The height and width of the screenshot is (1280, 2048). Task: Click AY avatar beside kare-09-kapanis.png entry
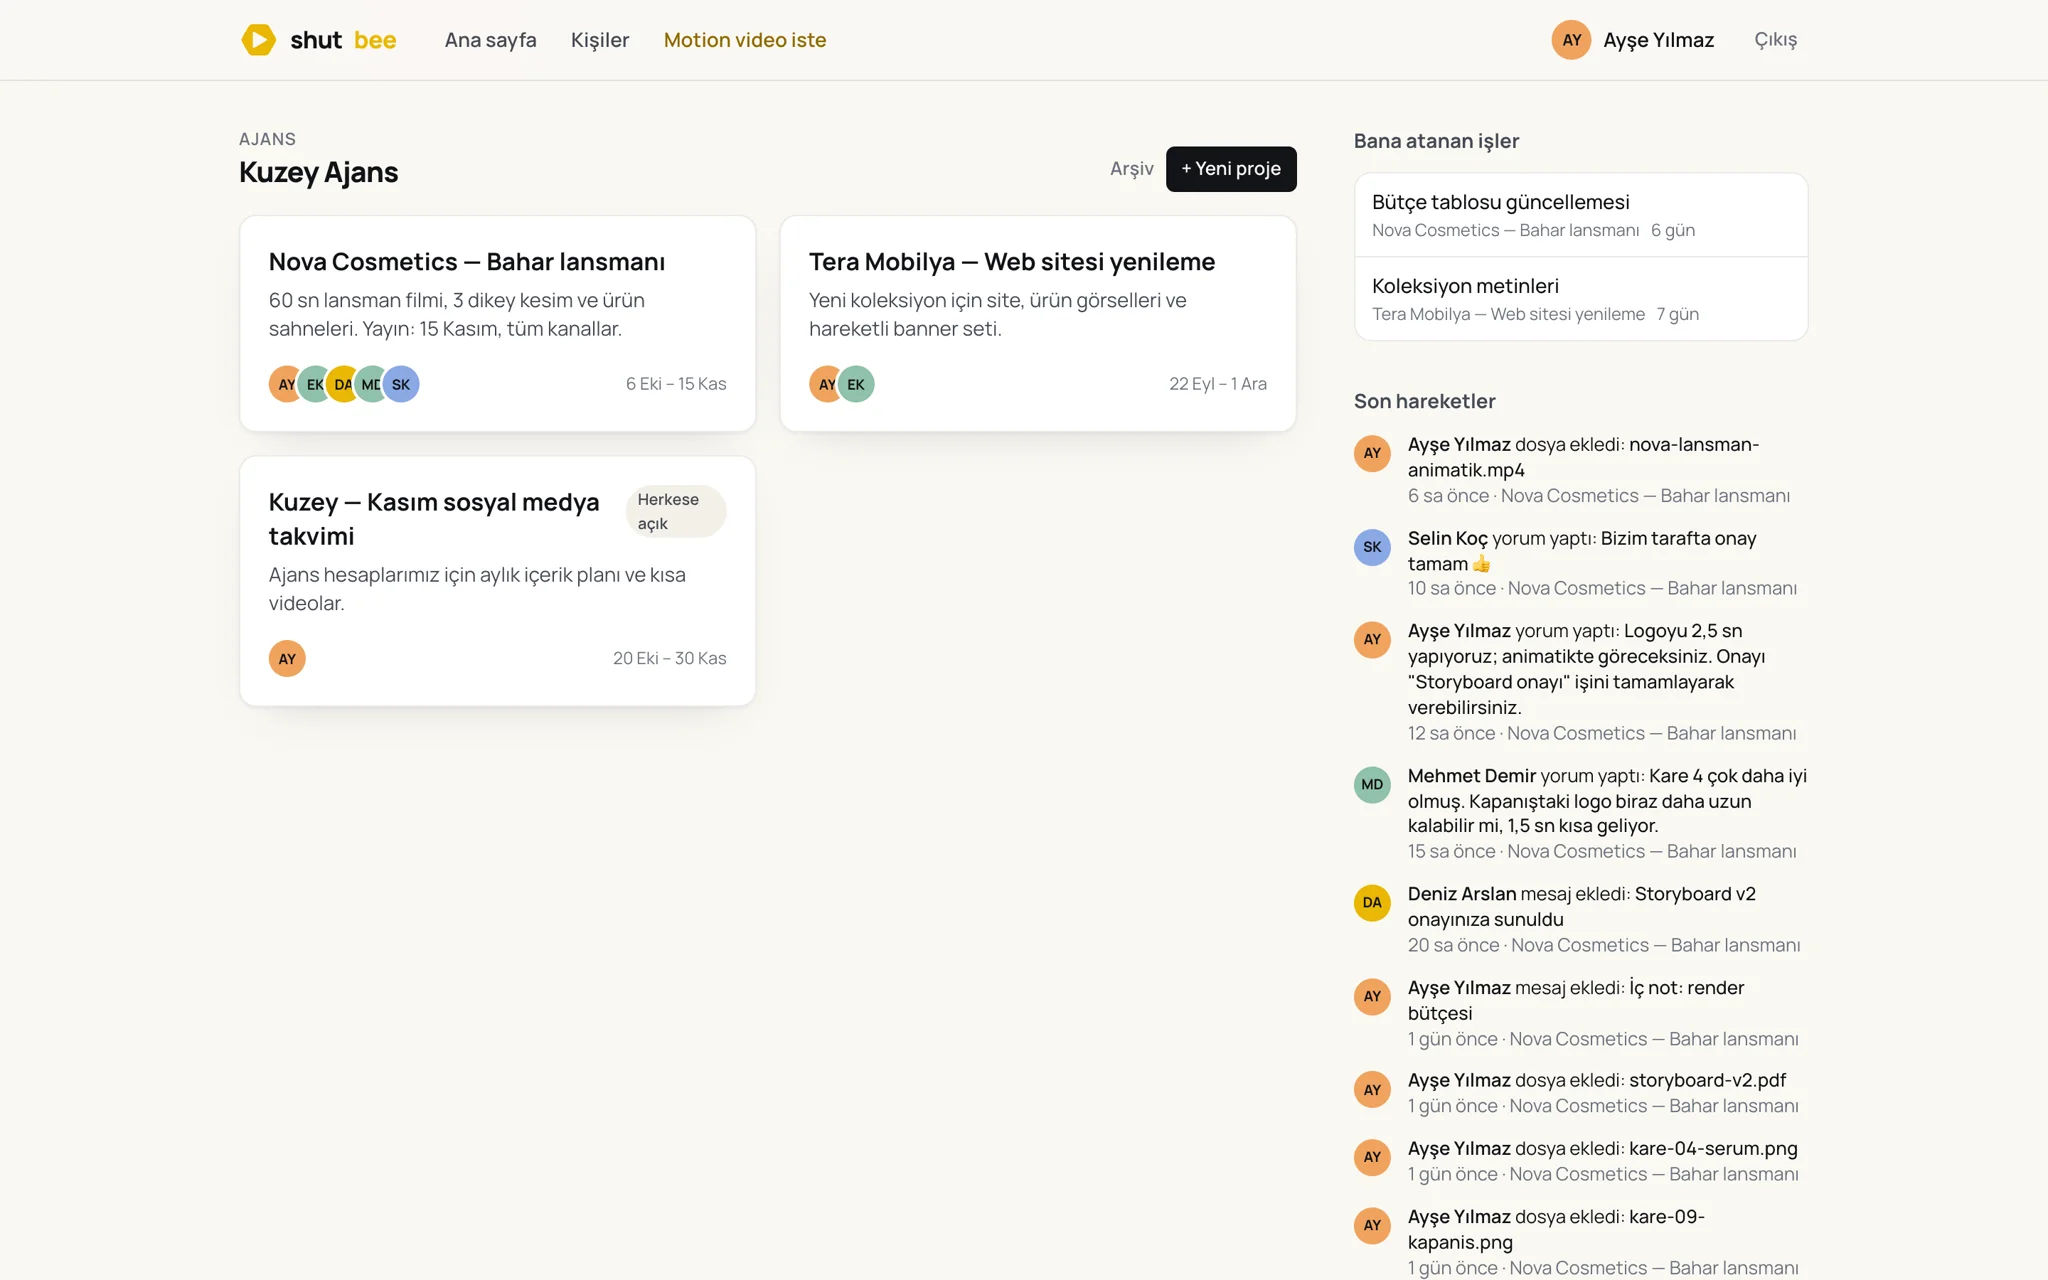pos(1372,1225)
